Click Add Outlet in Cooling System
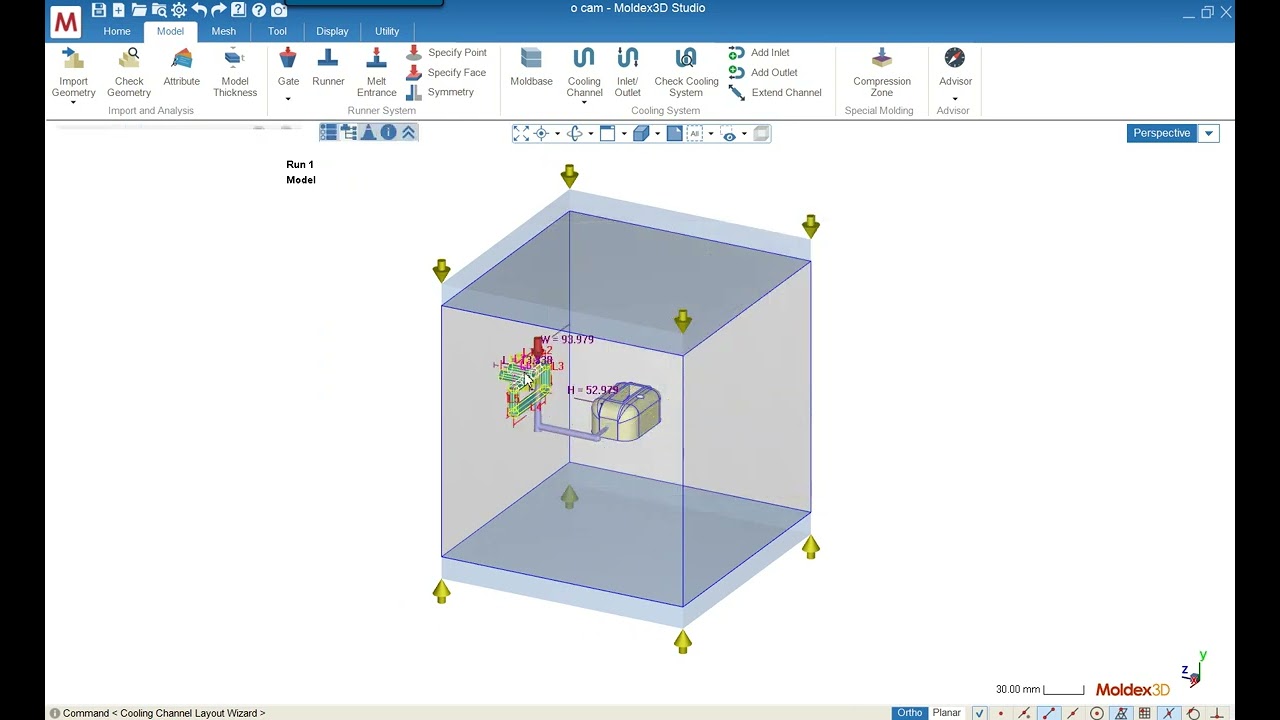Viewport: 1280px width, 720px height. tap(763, 72)
